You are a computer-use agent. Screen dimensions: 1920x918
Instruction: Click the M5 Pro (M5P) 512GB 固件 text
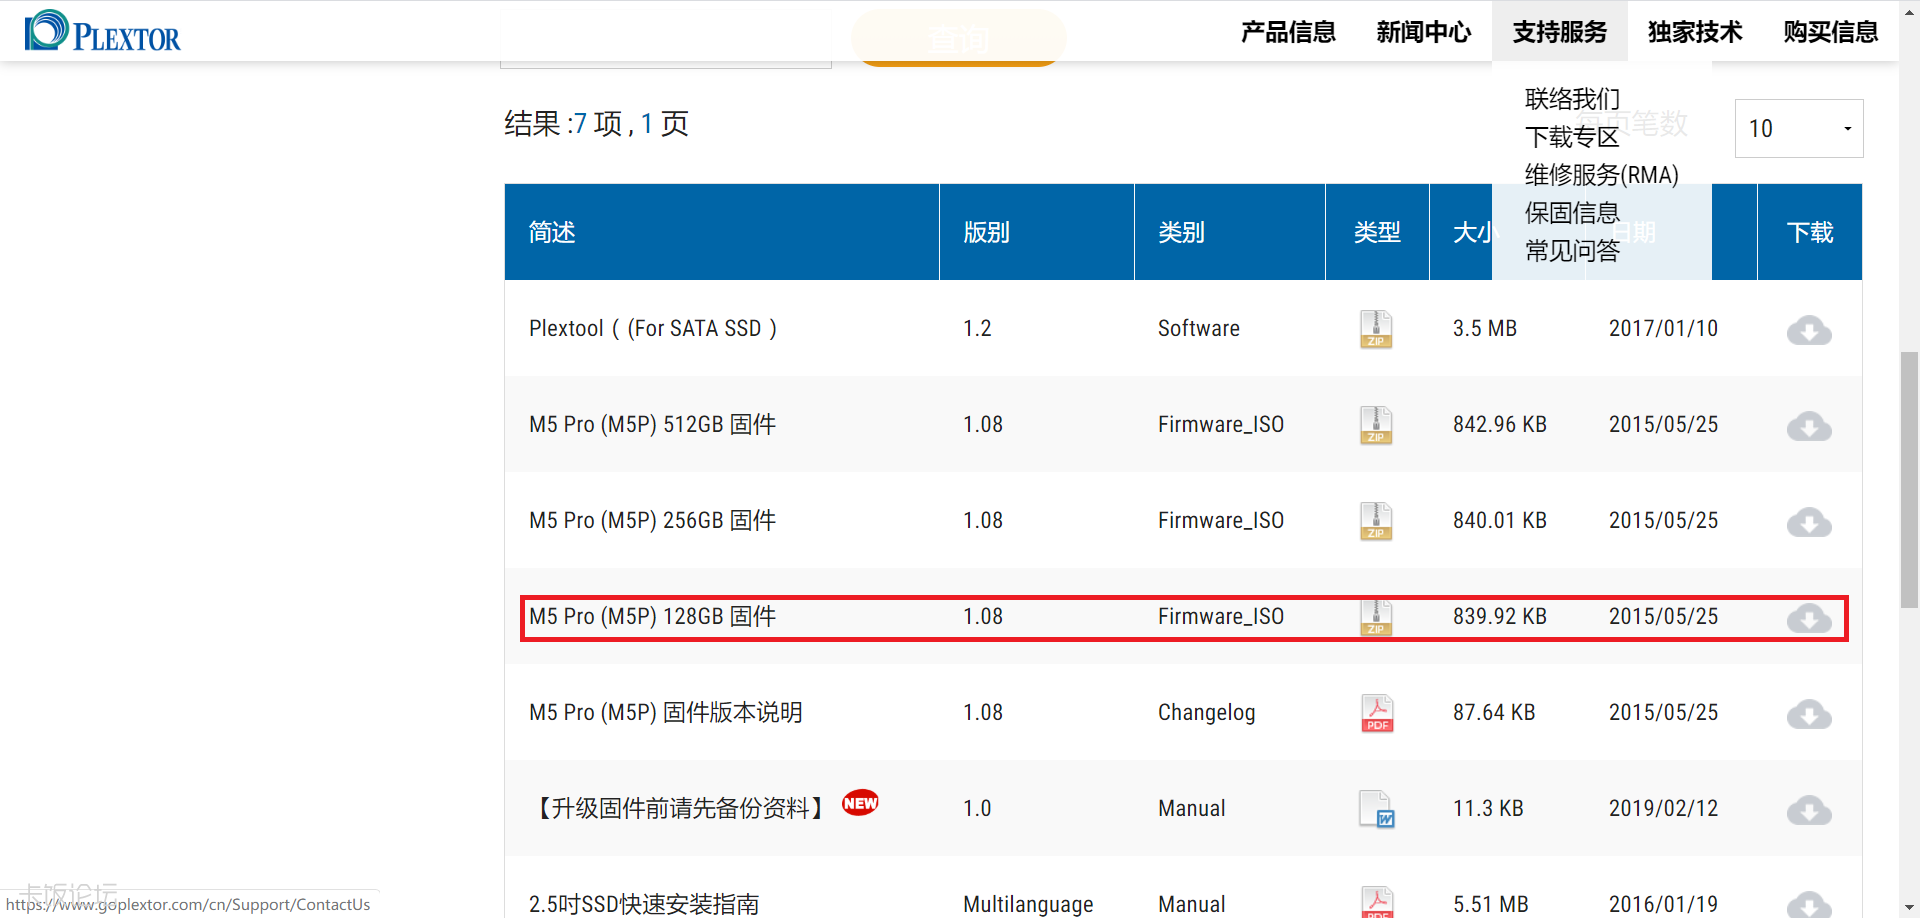[652, 424]
